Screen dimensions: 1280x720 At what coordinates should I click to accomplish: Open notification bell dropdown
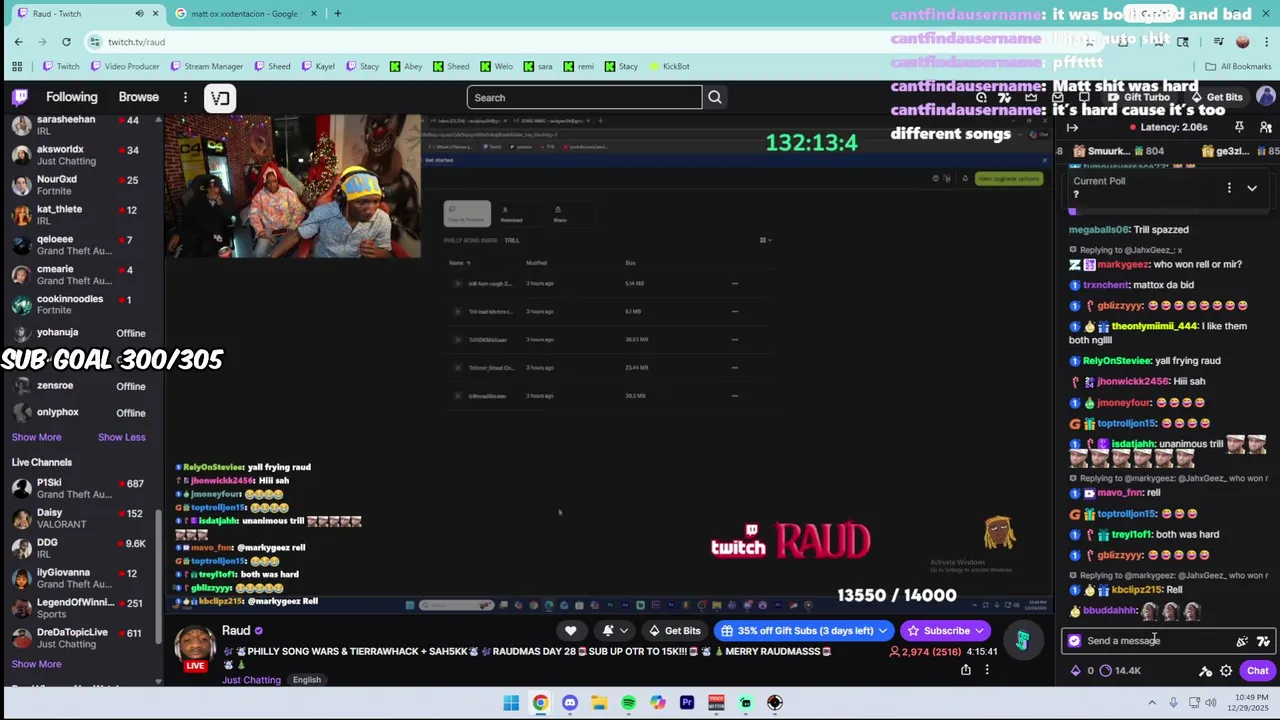click(x=615, y=631)
